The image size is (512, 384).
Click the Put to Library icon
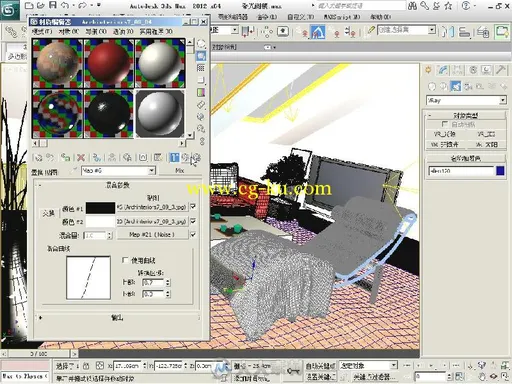click(127, 157)
